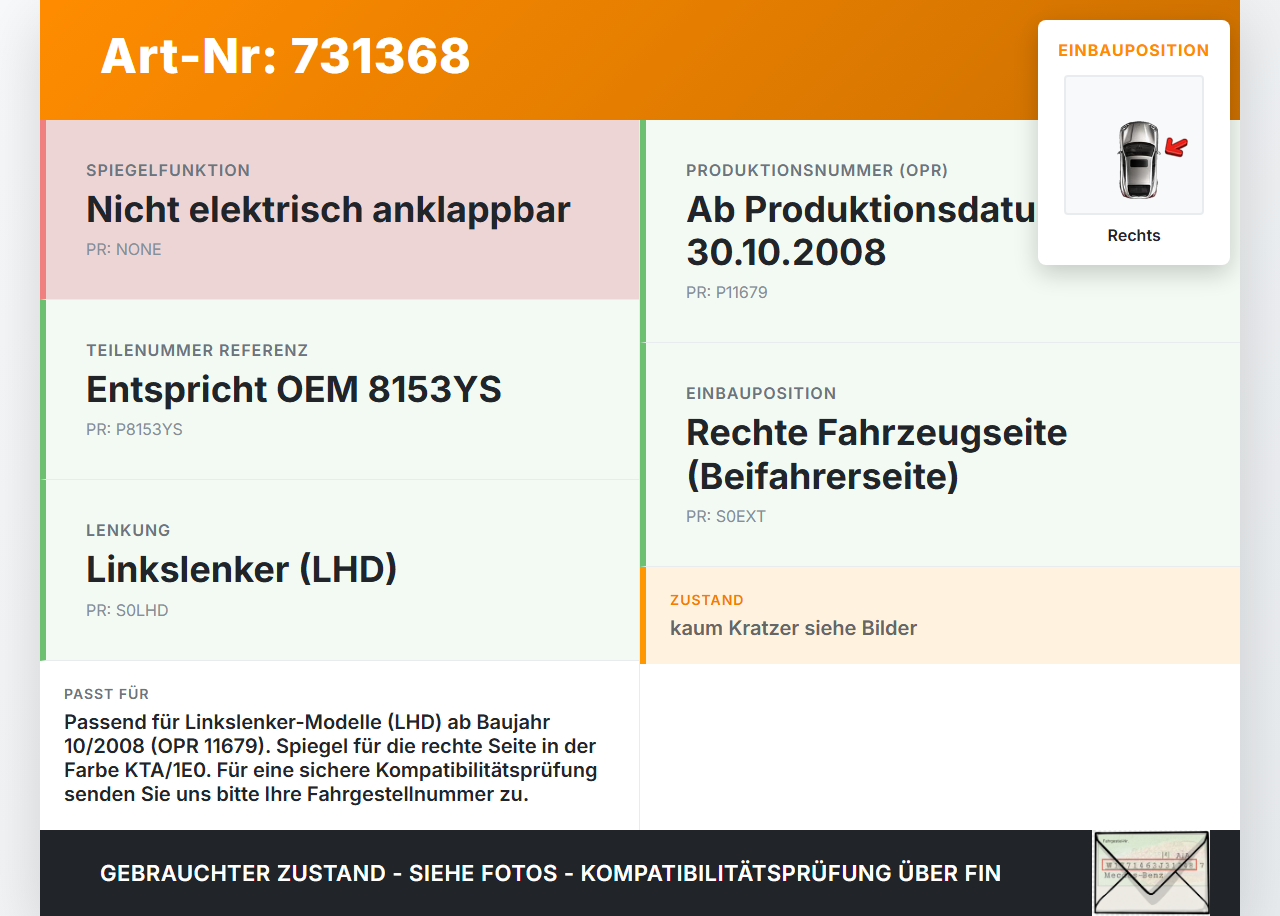The image size is (1280, 916).
Task: Click the orange 'EINBAUPOSITION' card title
Action: click(x=1134, y=50)
